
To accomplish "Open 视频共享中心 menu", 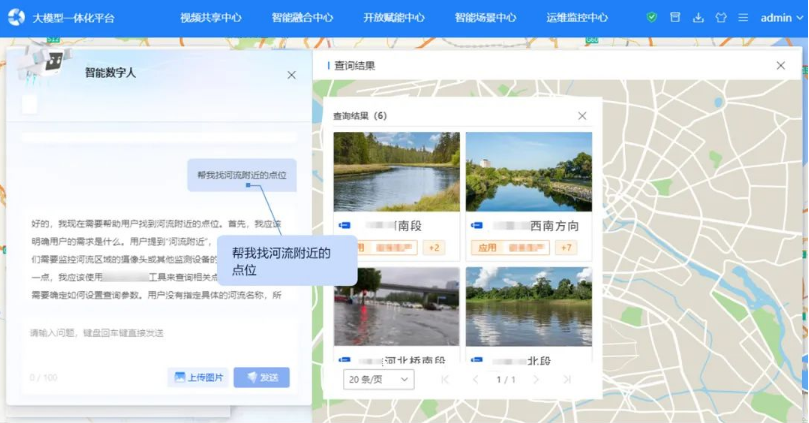I will pyautogui.click(x=211, y=17).
